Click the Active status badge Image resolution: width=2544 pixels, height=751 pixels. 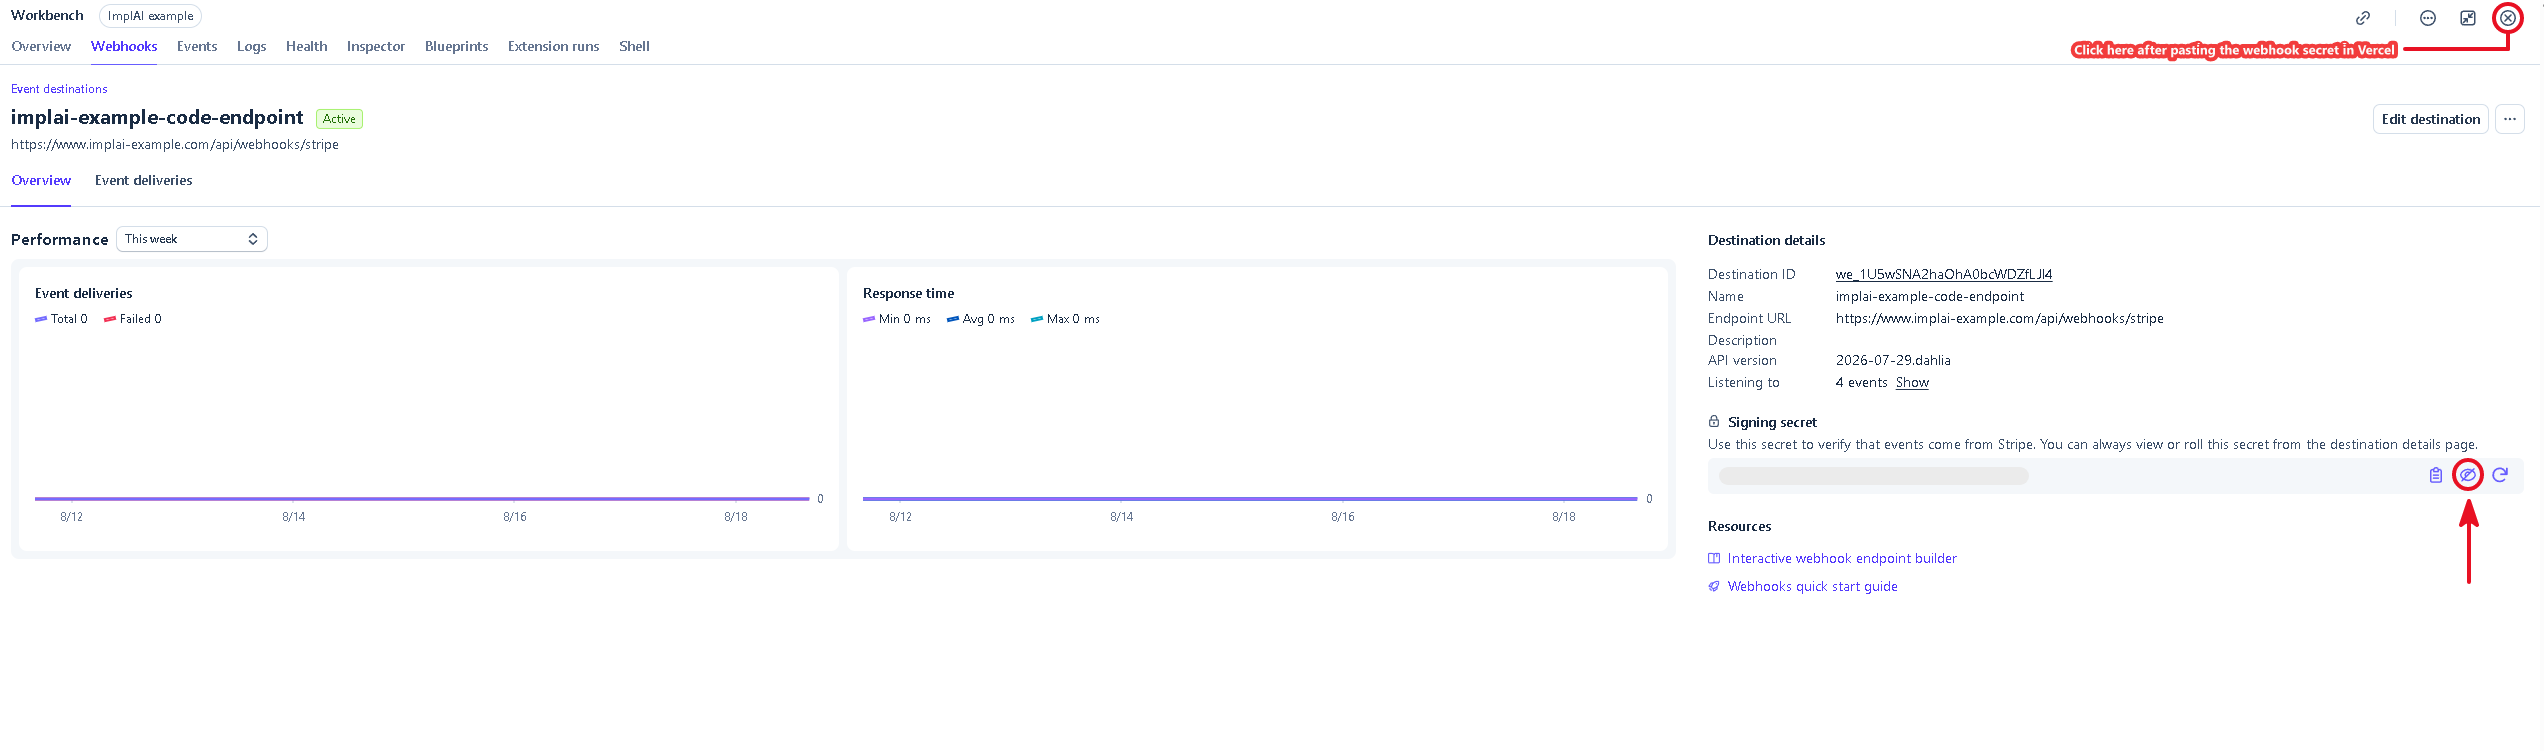tap(339, 119)
